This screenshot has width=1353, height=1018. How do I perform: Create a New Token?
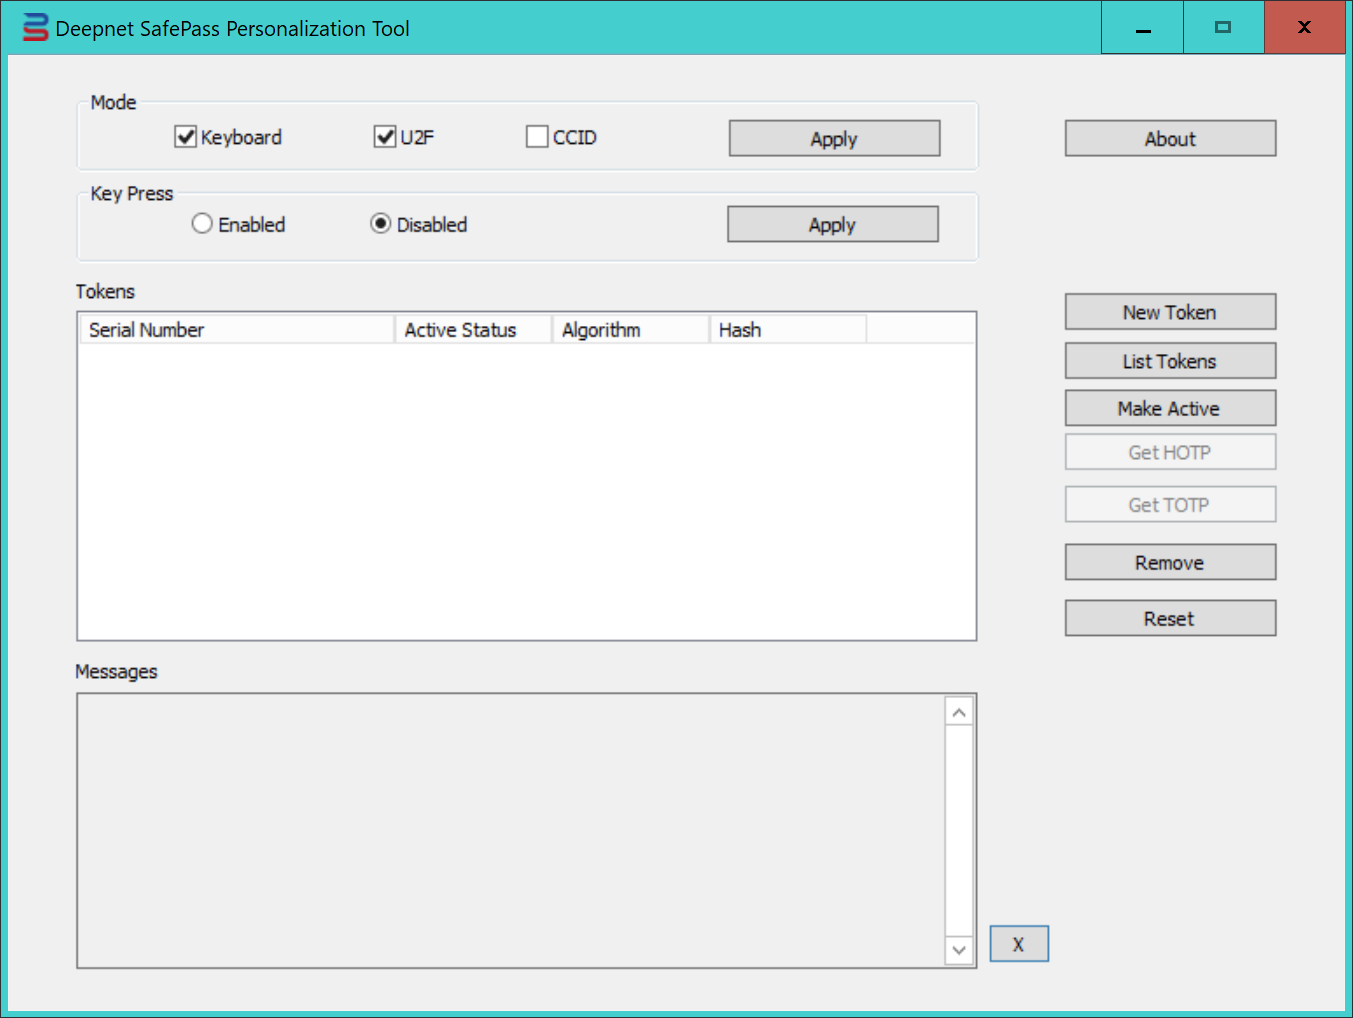(x=1169, y=312)
